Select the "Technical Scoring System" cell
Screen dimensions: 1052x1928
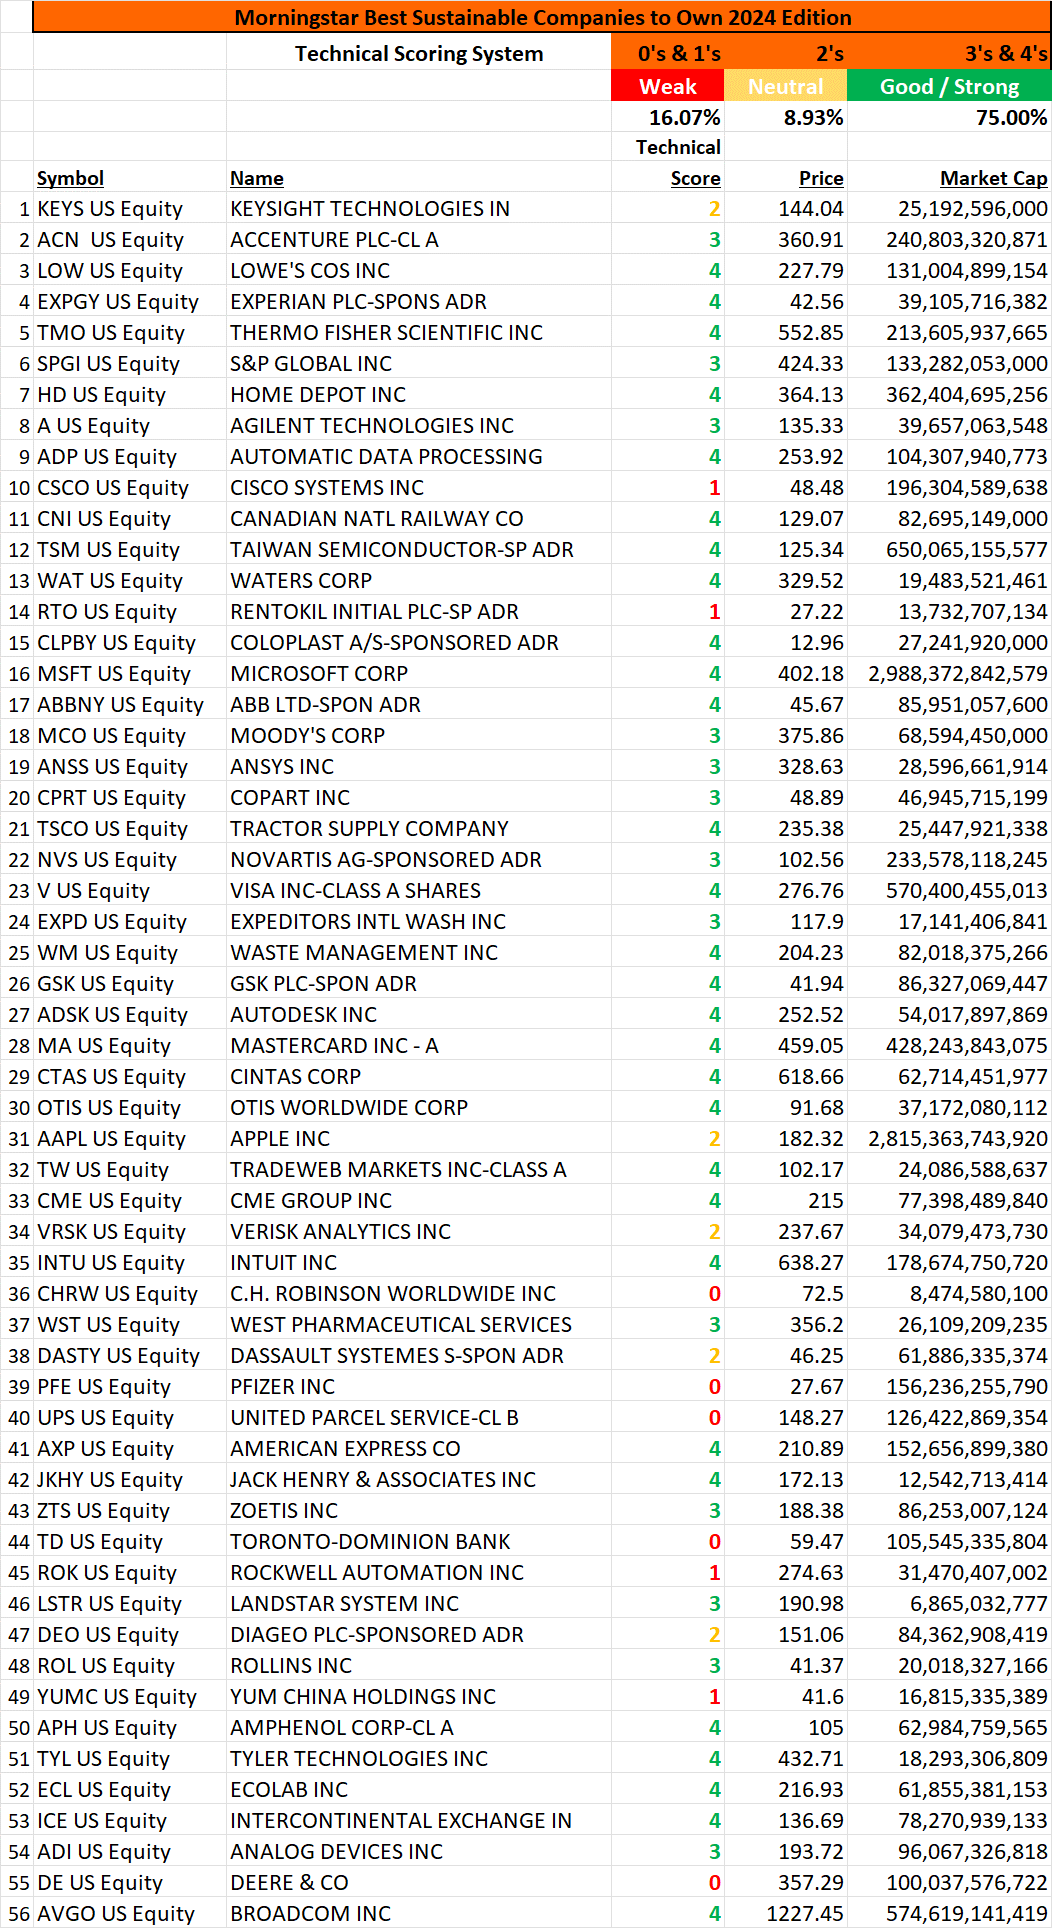[419, 54]
